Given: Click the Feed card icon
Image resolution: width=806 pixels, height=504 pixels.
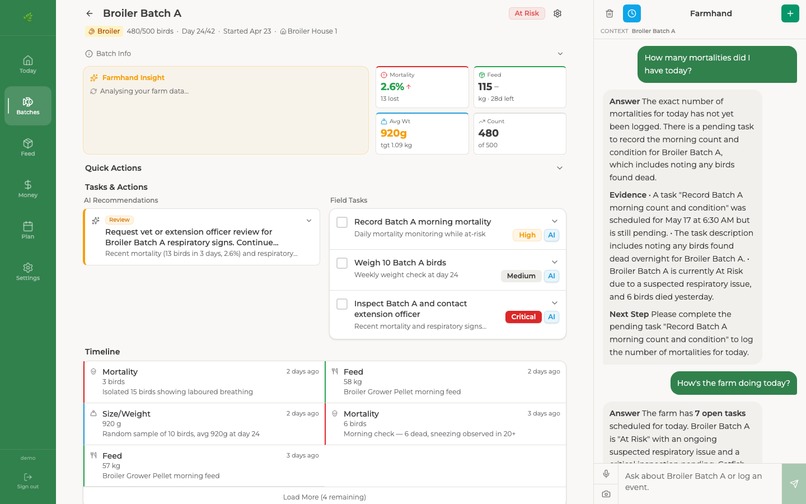Looking at the screenshot, I should click(x=482, y=75).
